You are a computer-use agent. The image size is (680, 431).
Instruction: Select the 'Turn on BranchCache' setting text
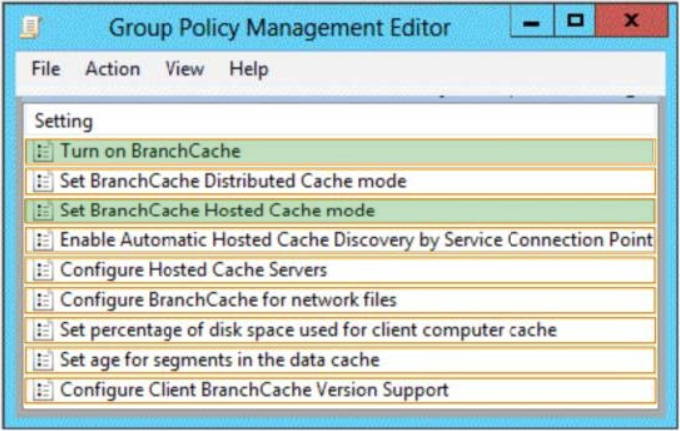coord(150,151)
